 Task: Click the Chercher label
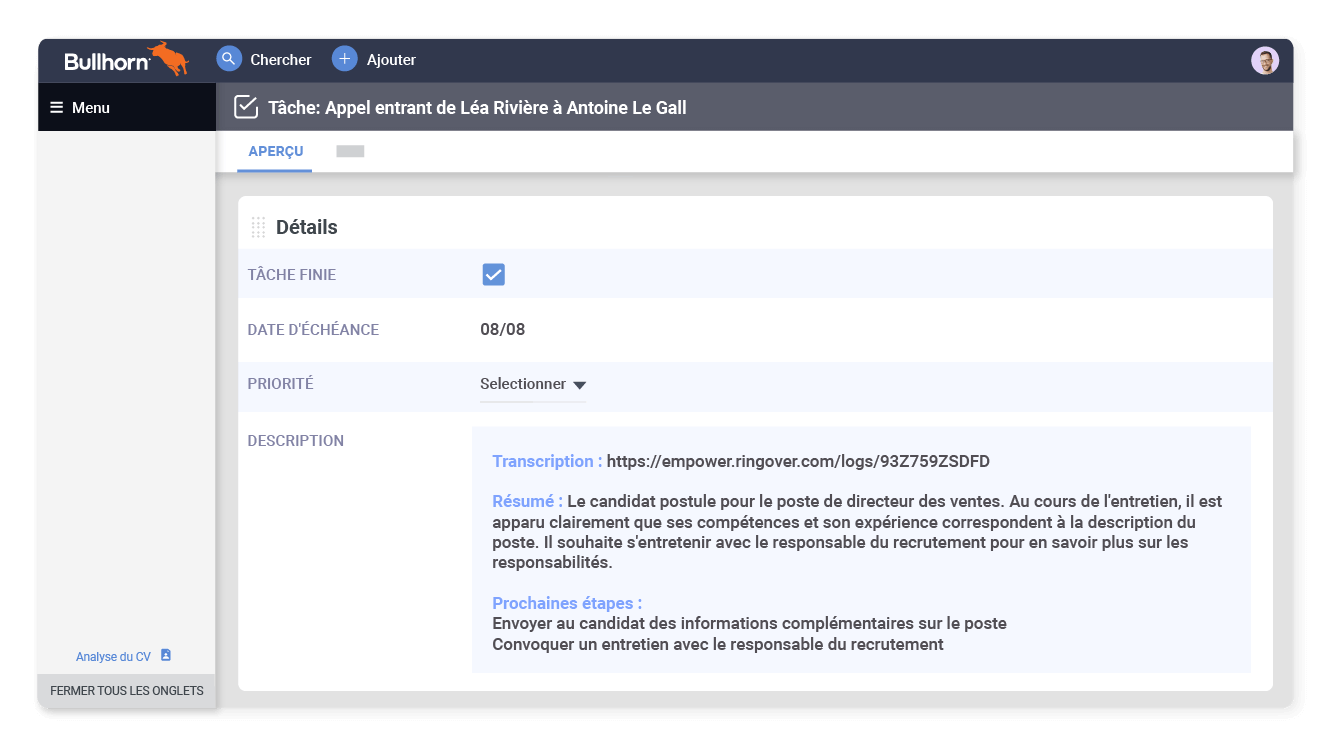281,60
